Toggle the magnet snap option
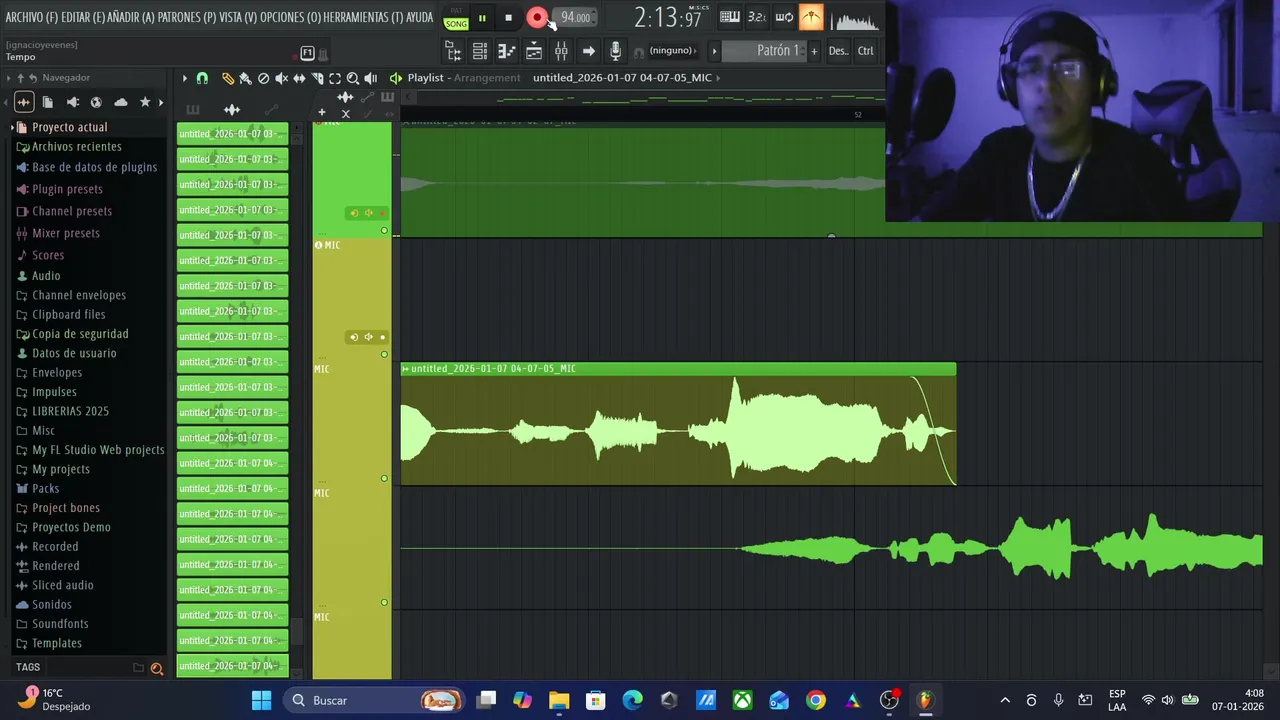The width and height of the screenshot is (1280, 720). click(x=202, y=78)
